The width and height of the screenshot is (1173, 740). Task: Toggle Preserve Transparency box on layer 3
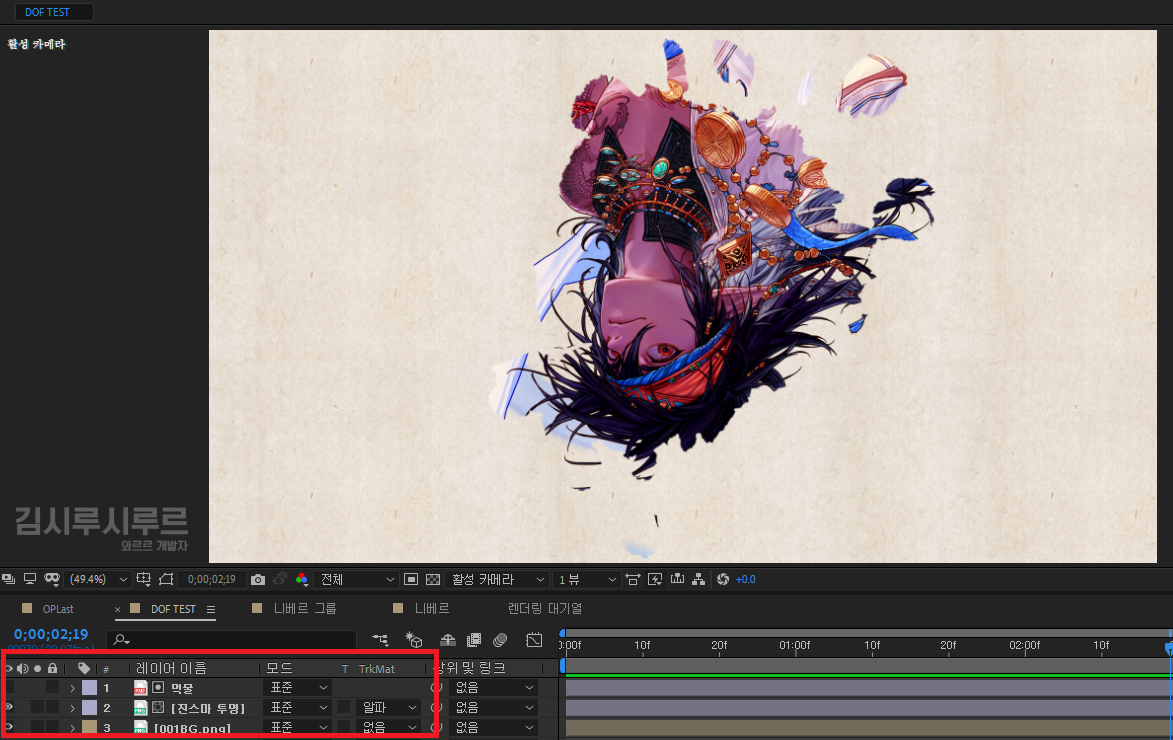coord(344,727)
